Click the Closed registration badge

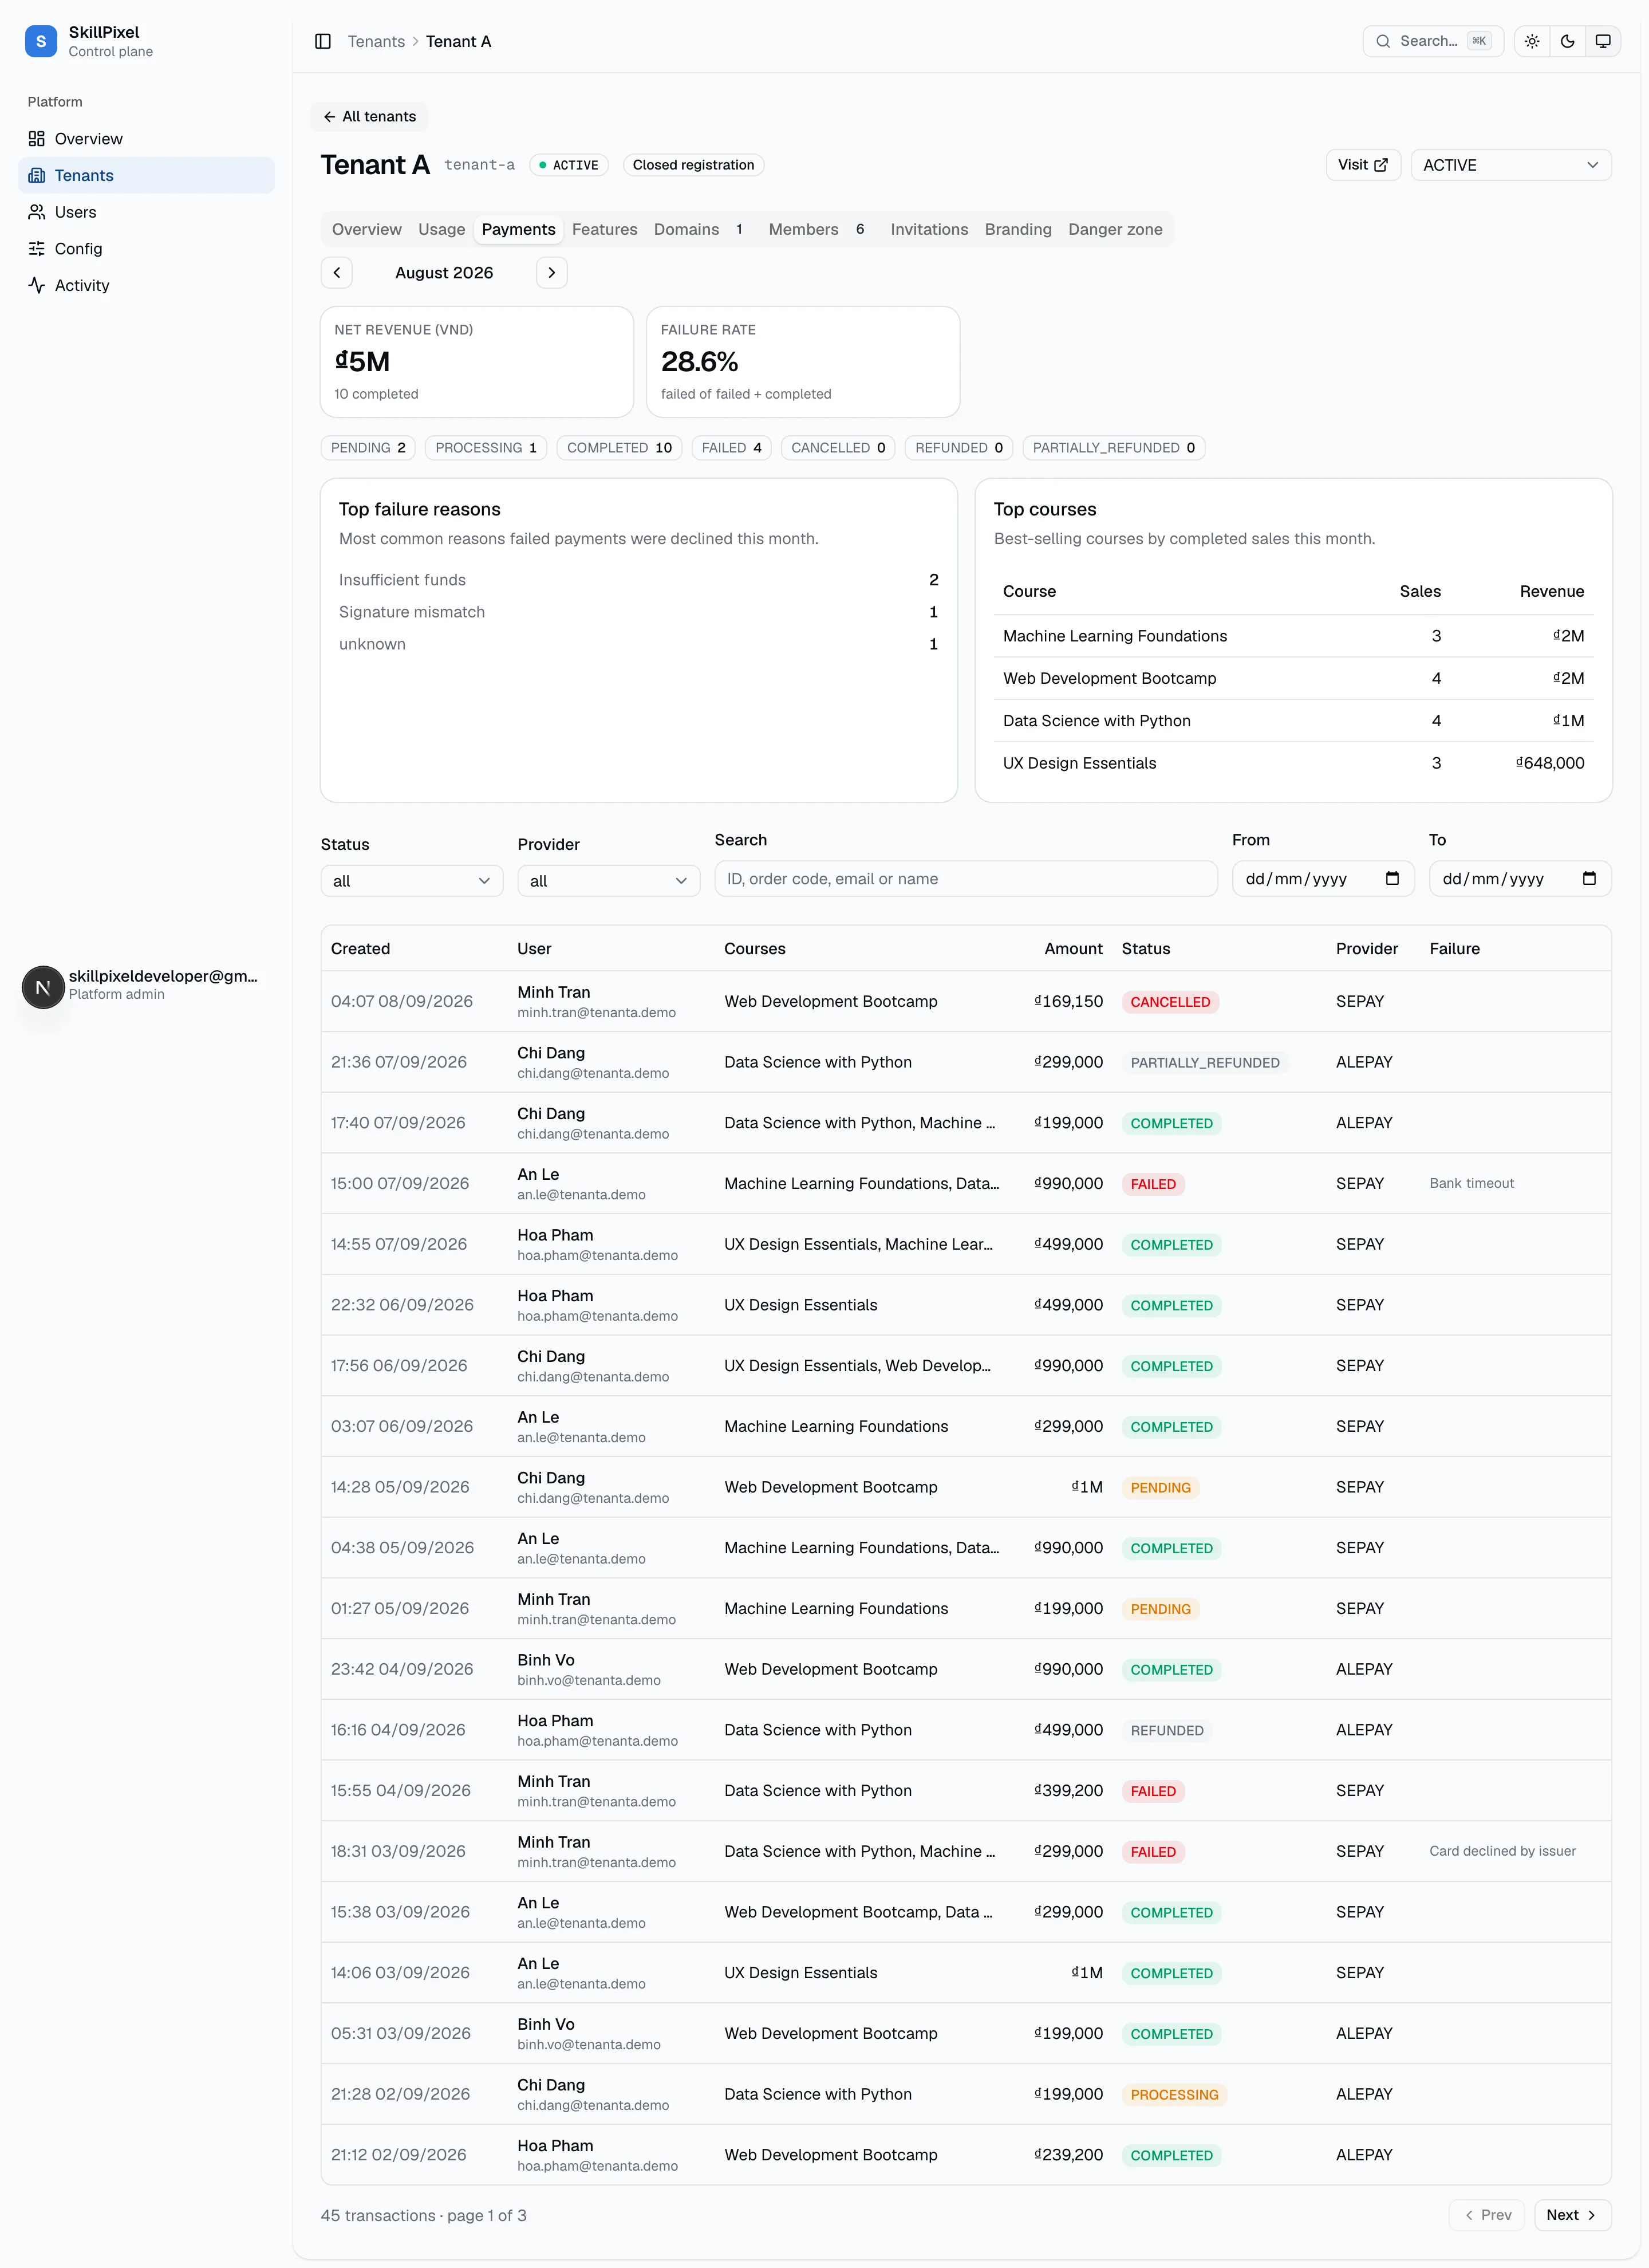(693, 165)
